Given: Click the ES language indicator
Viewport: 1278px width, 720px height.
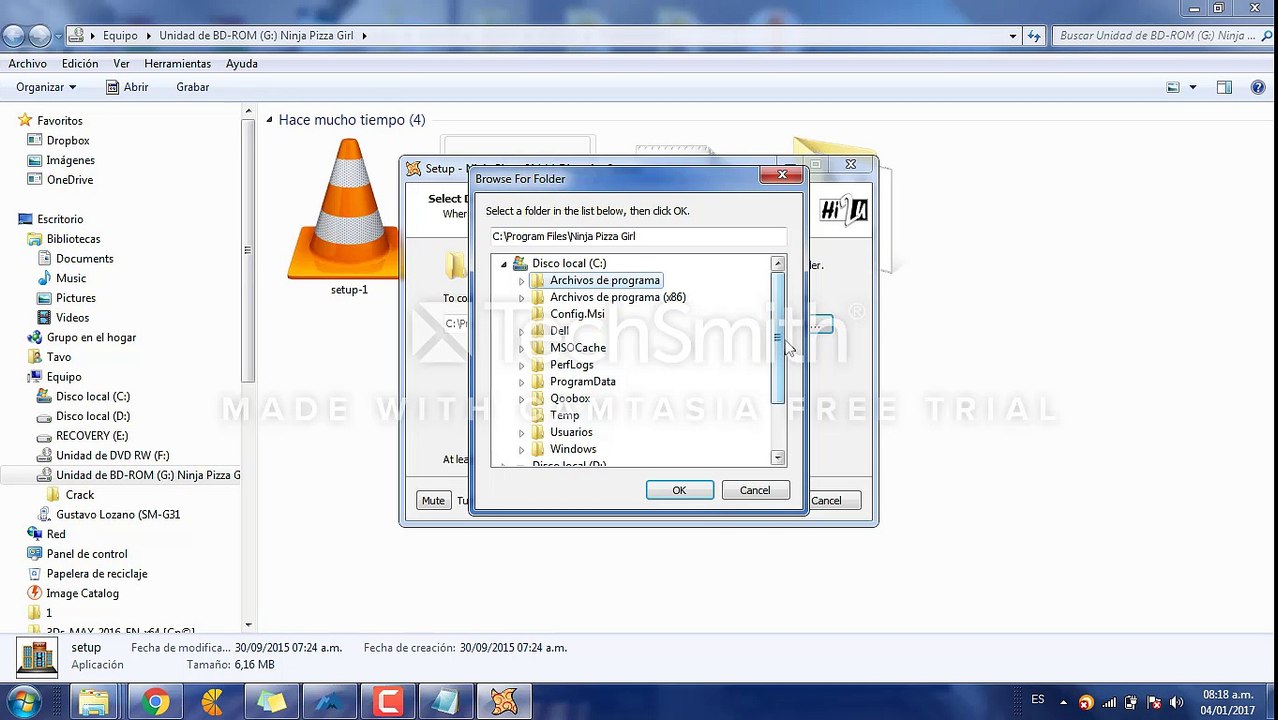Looking at the screenshot, I should click(x=1037, y=699).
